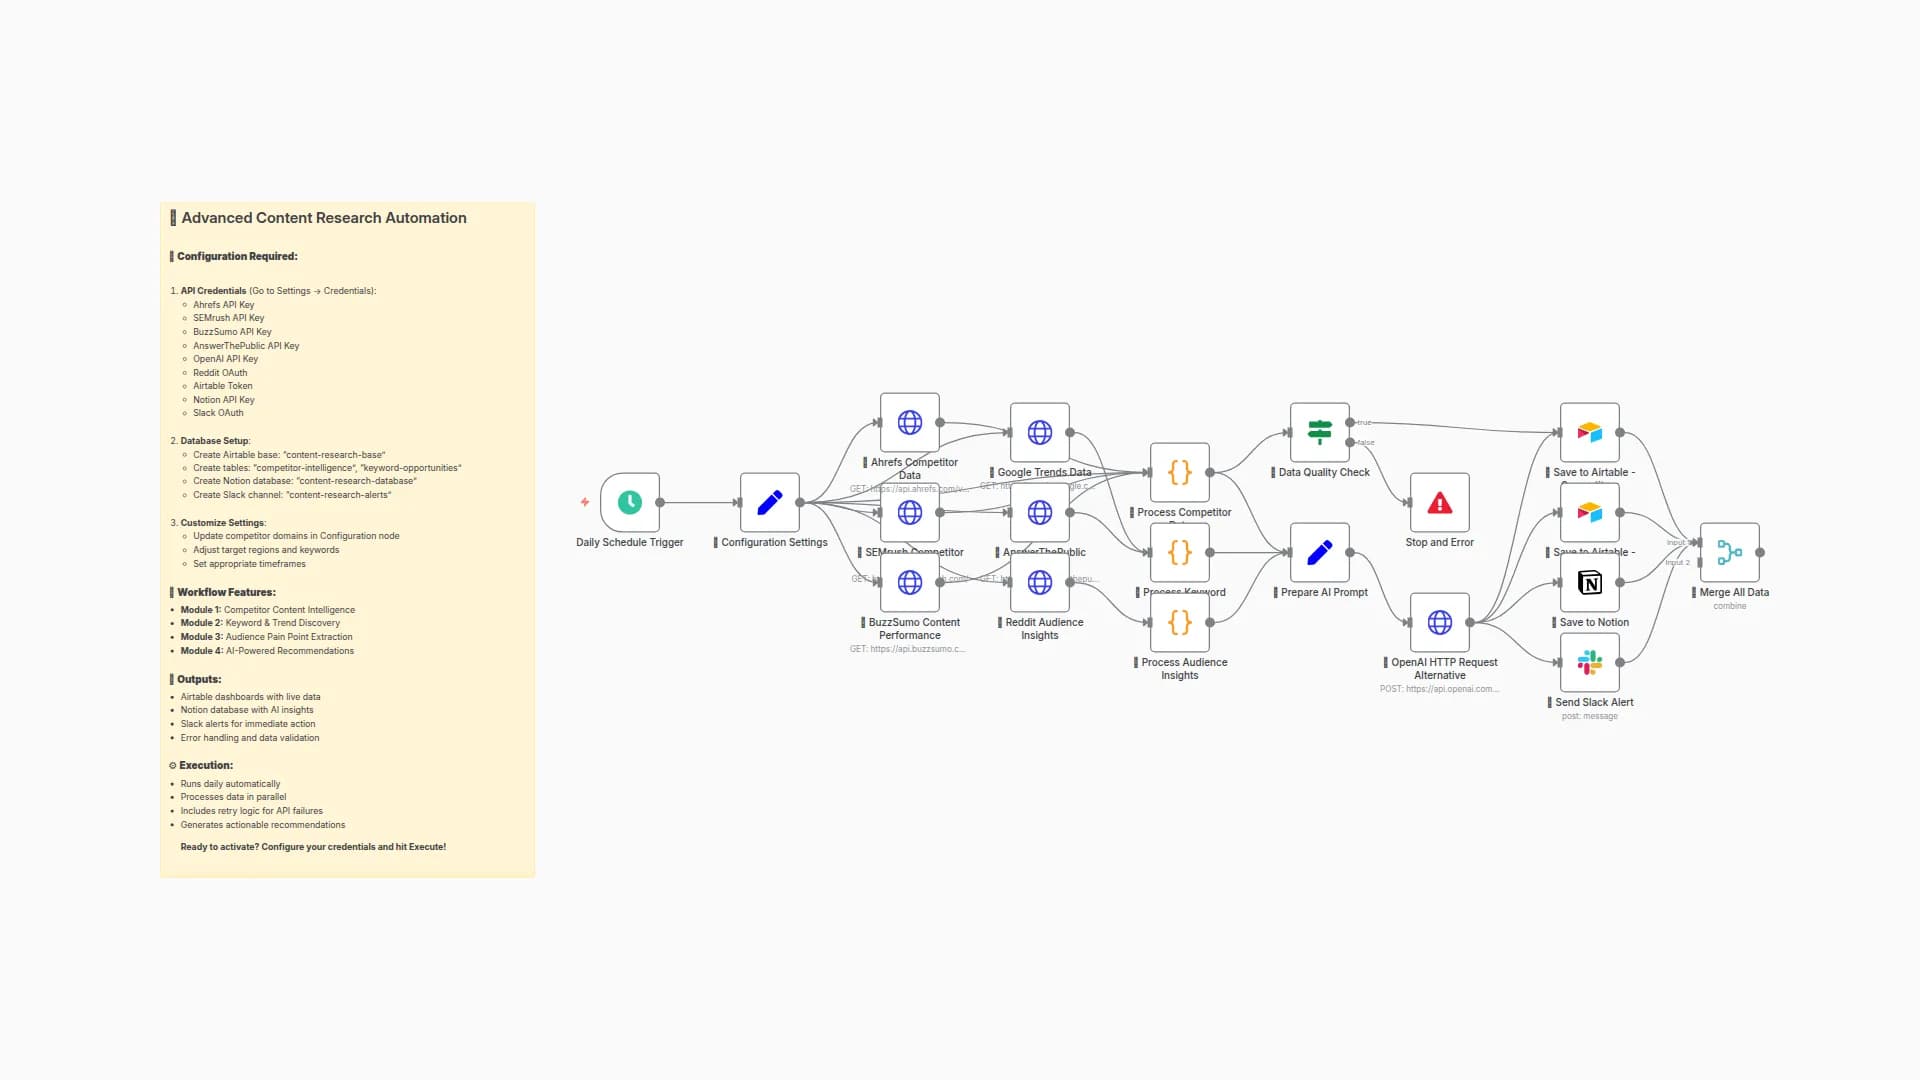Select the Data Quality Check signpost icon
Screen dimensions: 1920x1080
pos(1319,432)
